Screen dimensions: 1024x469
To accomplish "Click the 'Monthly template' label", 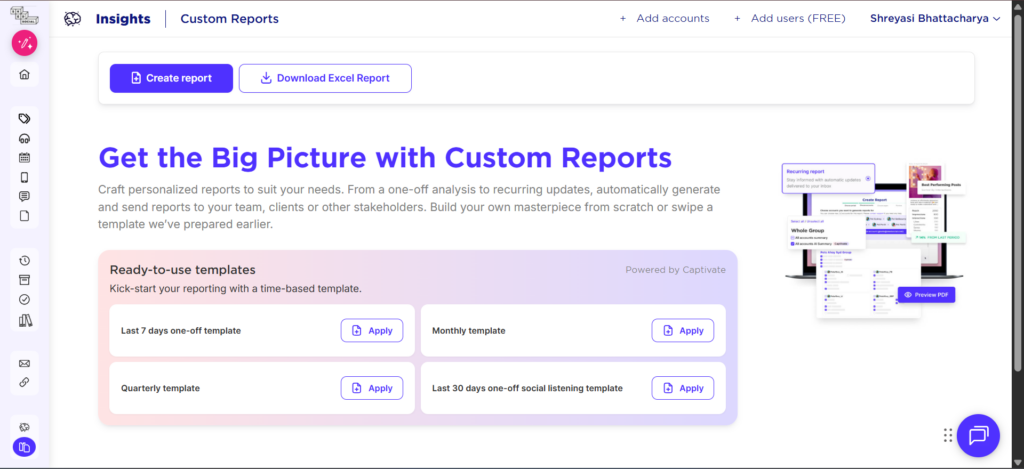I will click(468, 331).
